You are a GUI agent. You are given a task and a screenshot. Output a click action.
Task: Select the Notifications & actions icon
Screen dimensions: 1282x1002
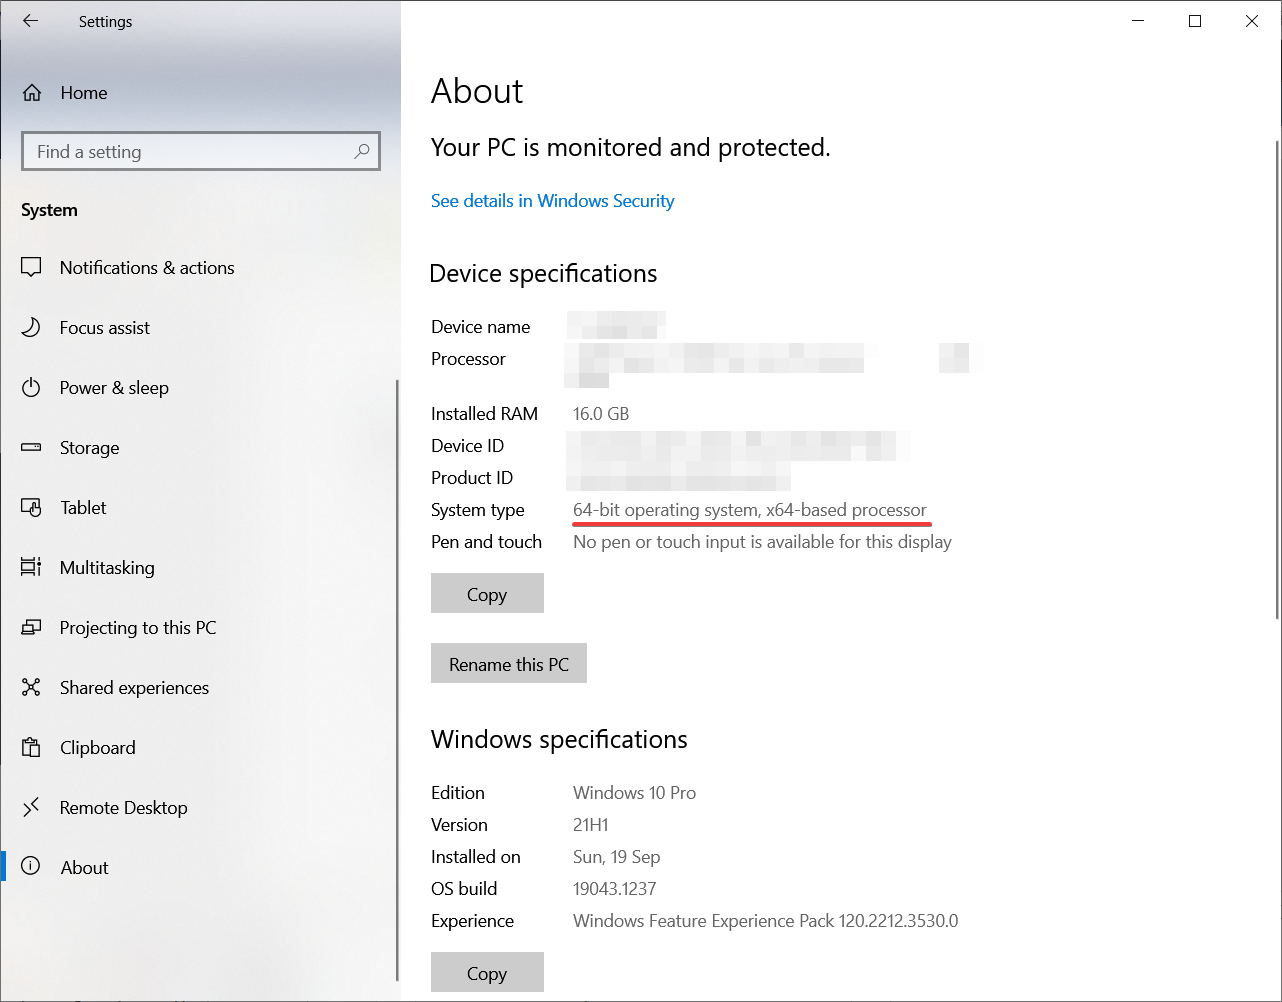click(x=31, y=268)
